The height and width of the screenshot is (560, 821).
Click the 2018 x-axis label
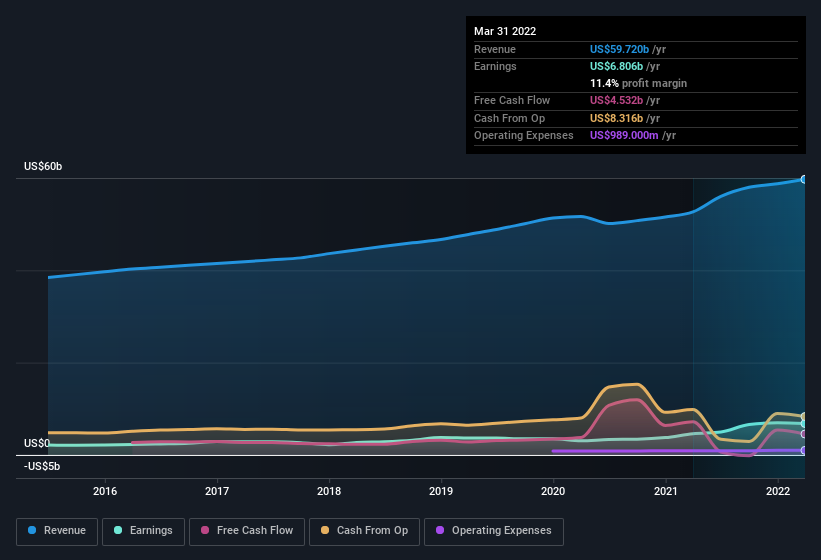[329, 491]
